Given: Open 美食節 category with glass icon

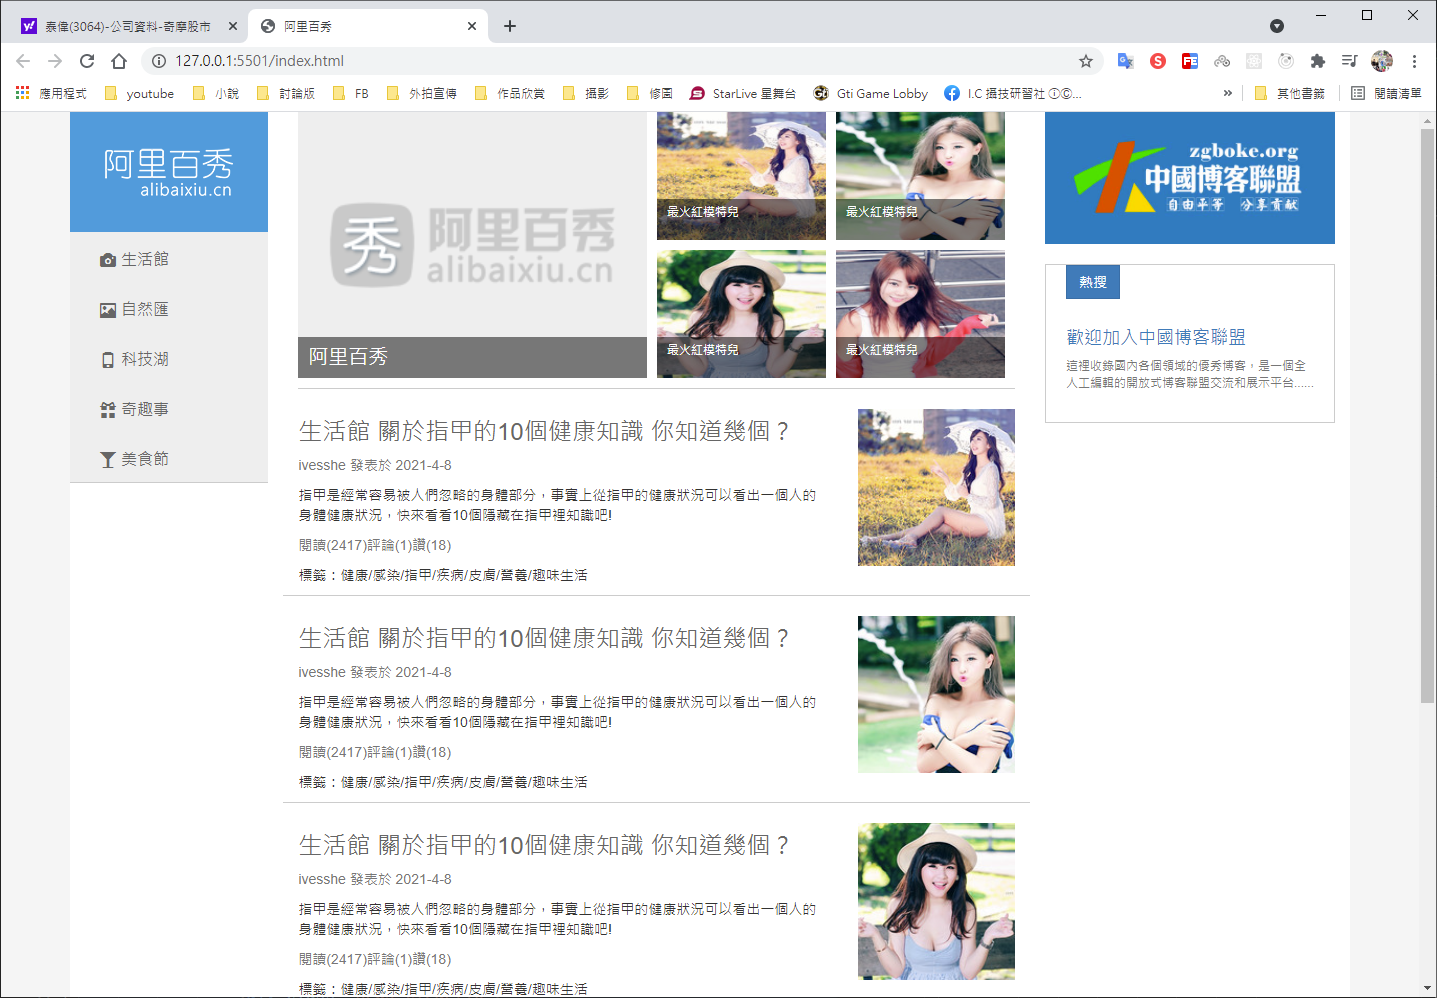Looking at the screenshot, I should pos(134,459).
